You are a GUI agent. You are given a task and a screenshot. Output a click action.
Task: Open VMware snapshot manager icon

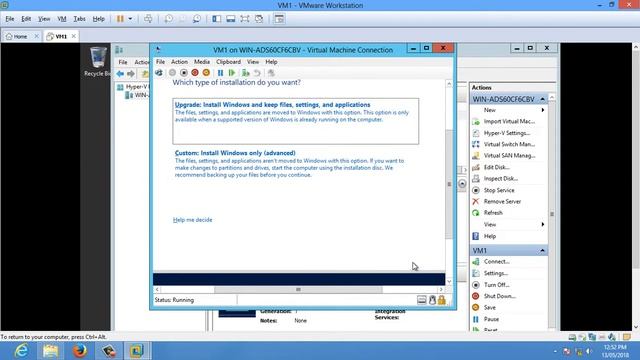197,19
